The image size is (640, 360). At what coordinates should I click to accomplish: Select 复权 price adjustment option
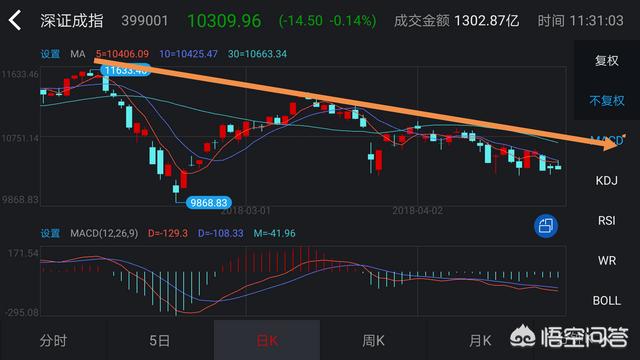[607, 61]
